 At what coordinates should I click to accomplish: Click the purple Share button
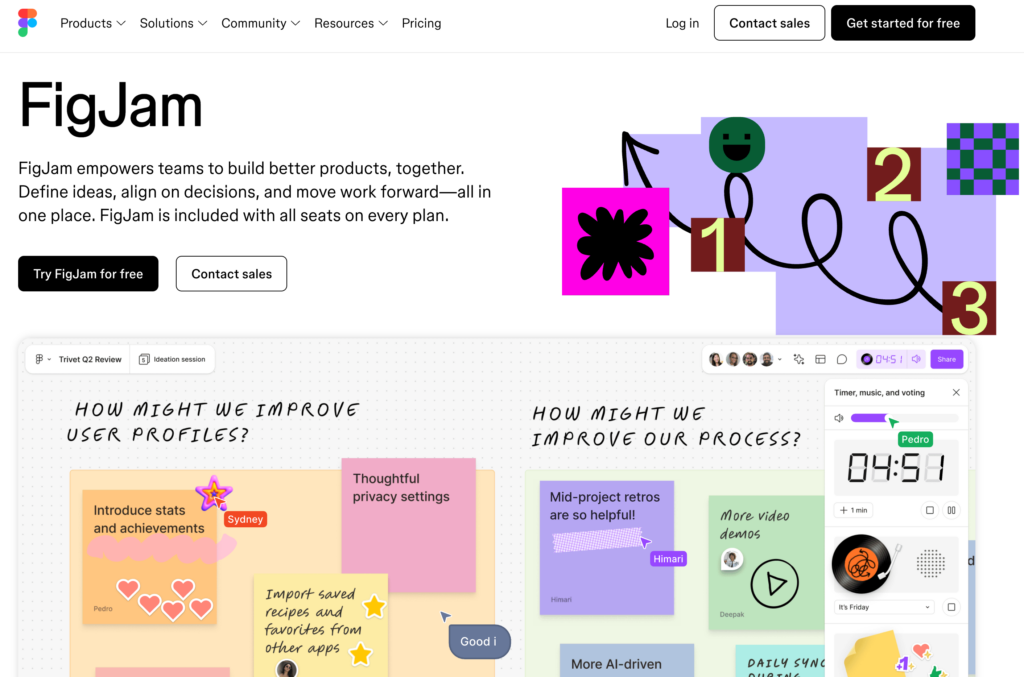(946, 359)
